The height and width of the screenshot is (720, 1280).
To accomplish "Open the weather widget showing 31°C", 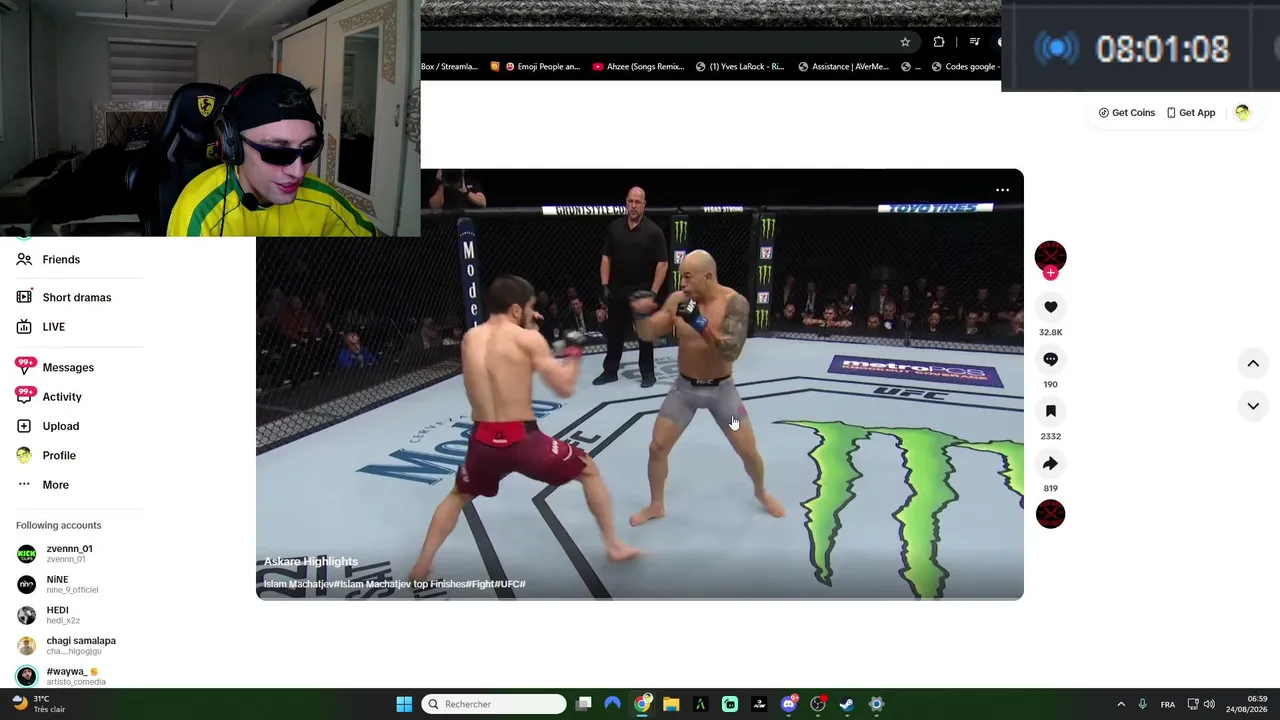I will coord(38,704).
